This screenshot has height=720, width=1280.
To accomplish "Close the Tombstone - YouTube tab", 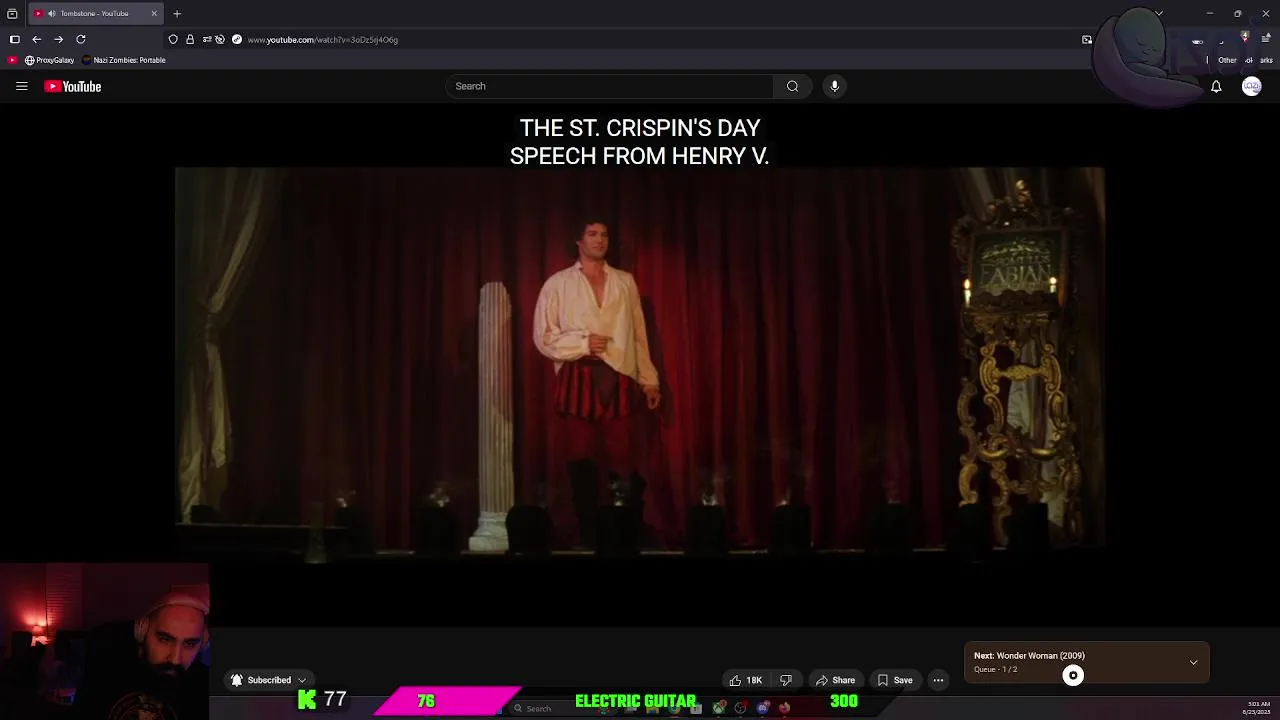I will click(x=154, y=14).
